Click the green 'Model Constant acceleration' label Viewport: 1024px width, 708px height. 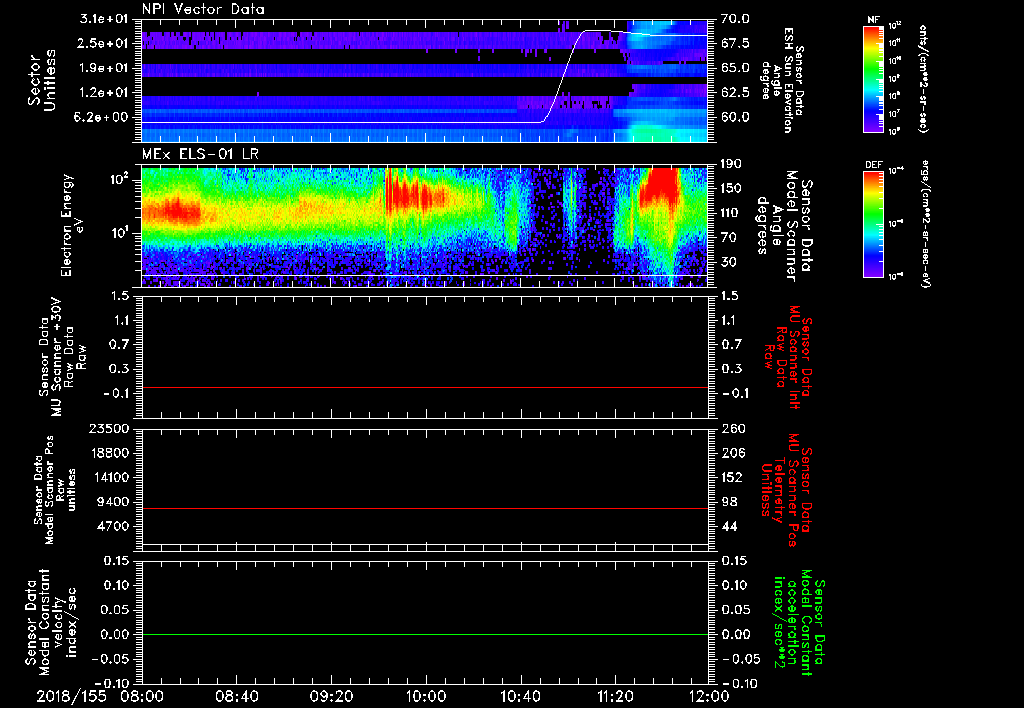coord(799,623)
